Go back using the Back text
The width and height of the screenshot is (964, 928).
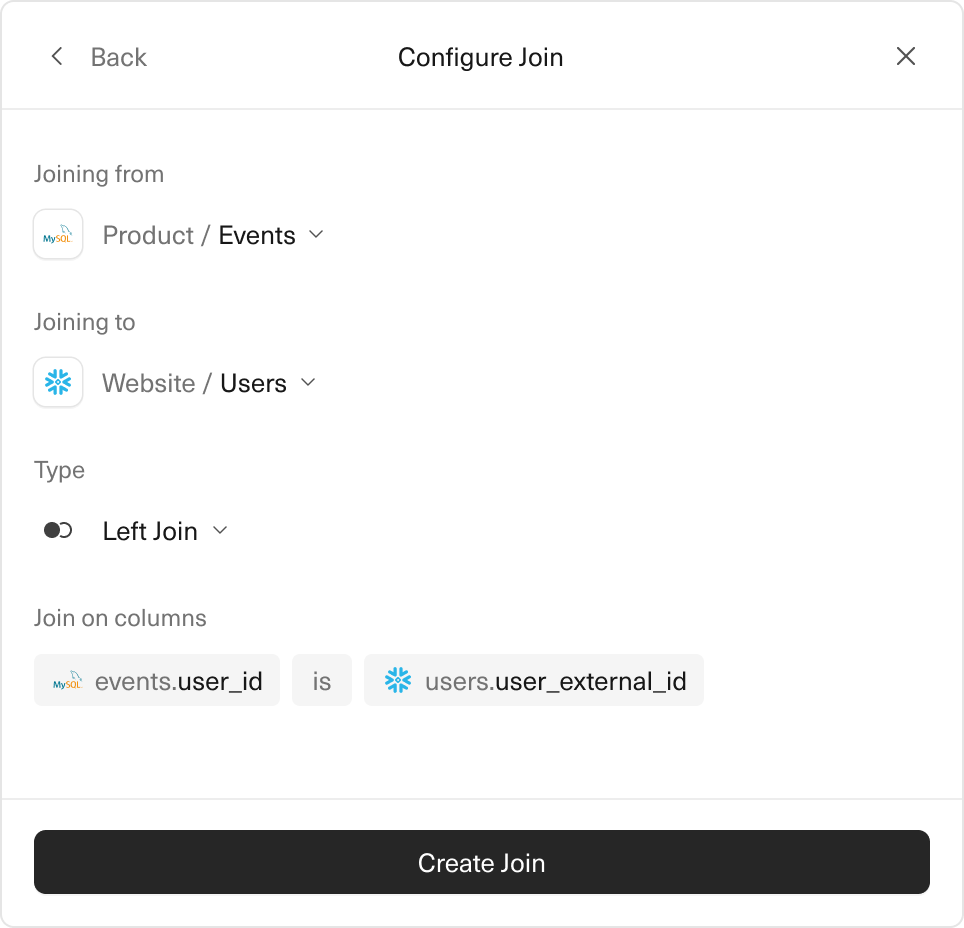tap(118, 58)
